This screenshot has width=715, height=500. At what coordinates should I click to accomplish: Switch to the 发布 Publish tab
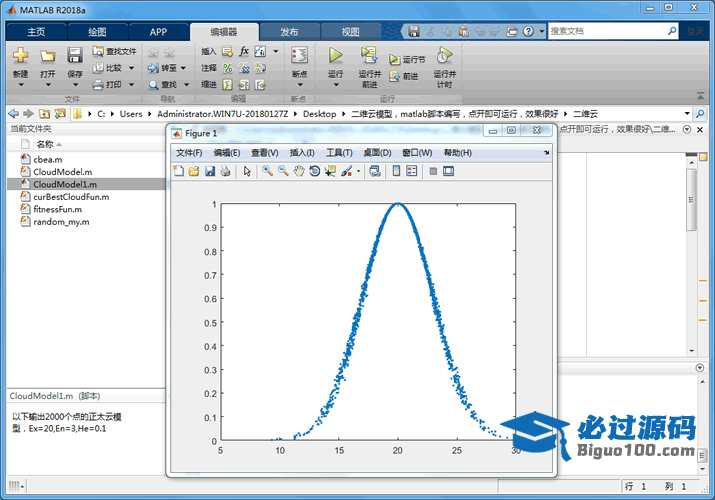coord(289,32)
